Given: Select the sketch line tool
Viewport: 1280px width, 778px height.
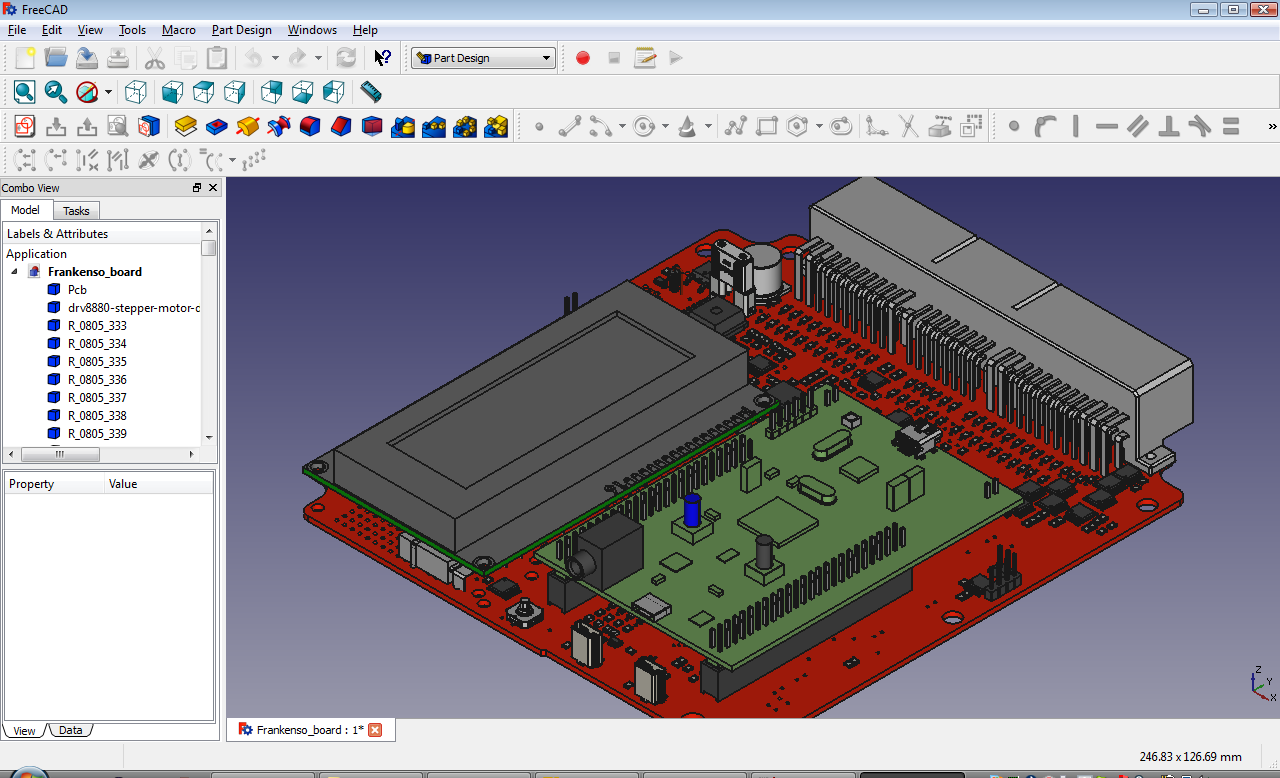Looking at the screenshot, I should tap(570, 126).
